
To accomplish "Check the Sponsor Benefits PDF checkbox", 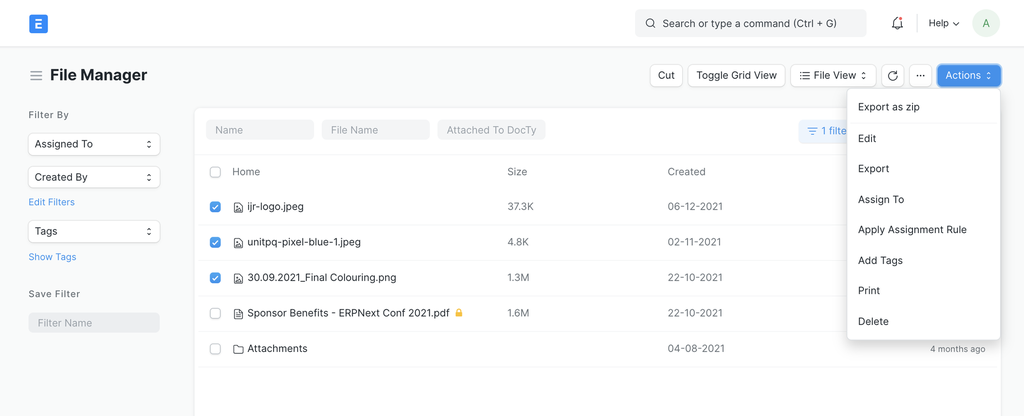I will [x=215, y=313].
